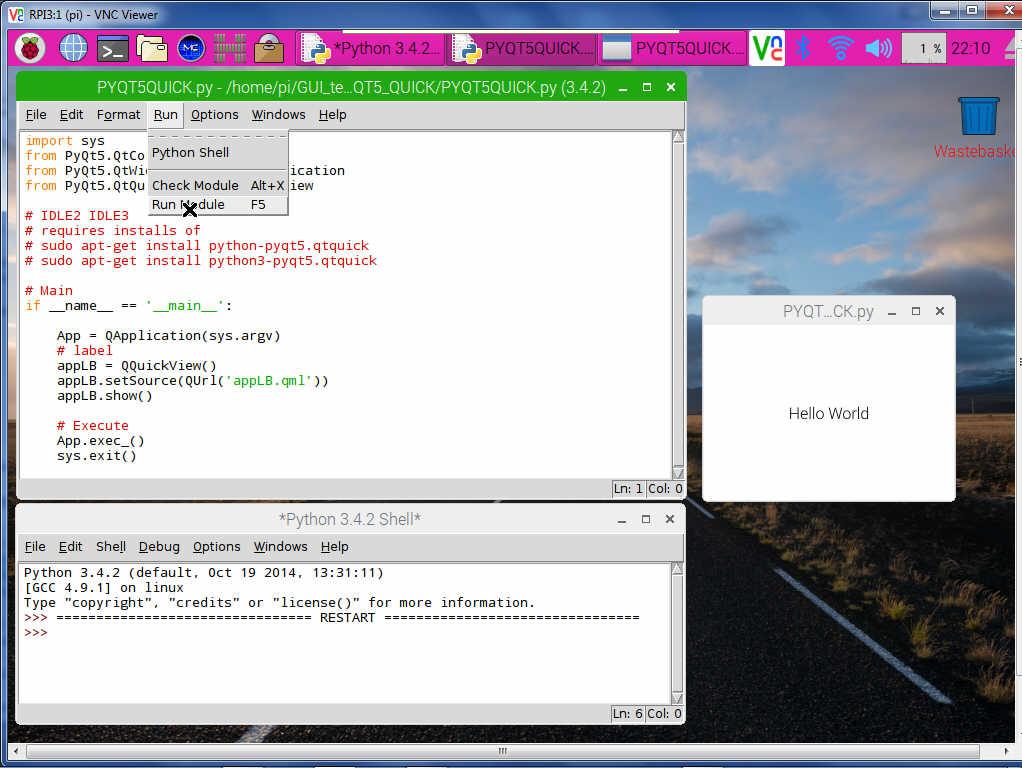Open the terminal from the panel
The height and width of the screenshot is (768, 1022).
(112, 47)
